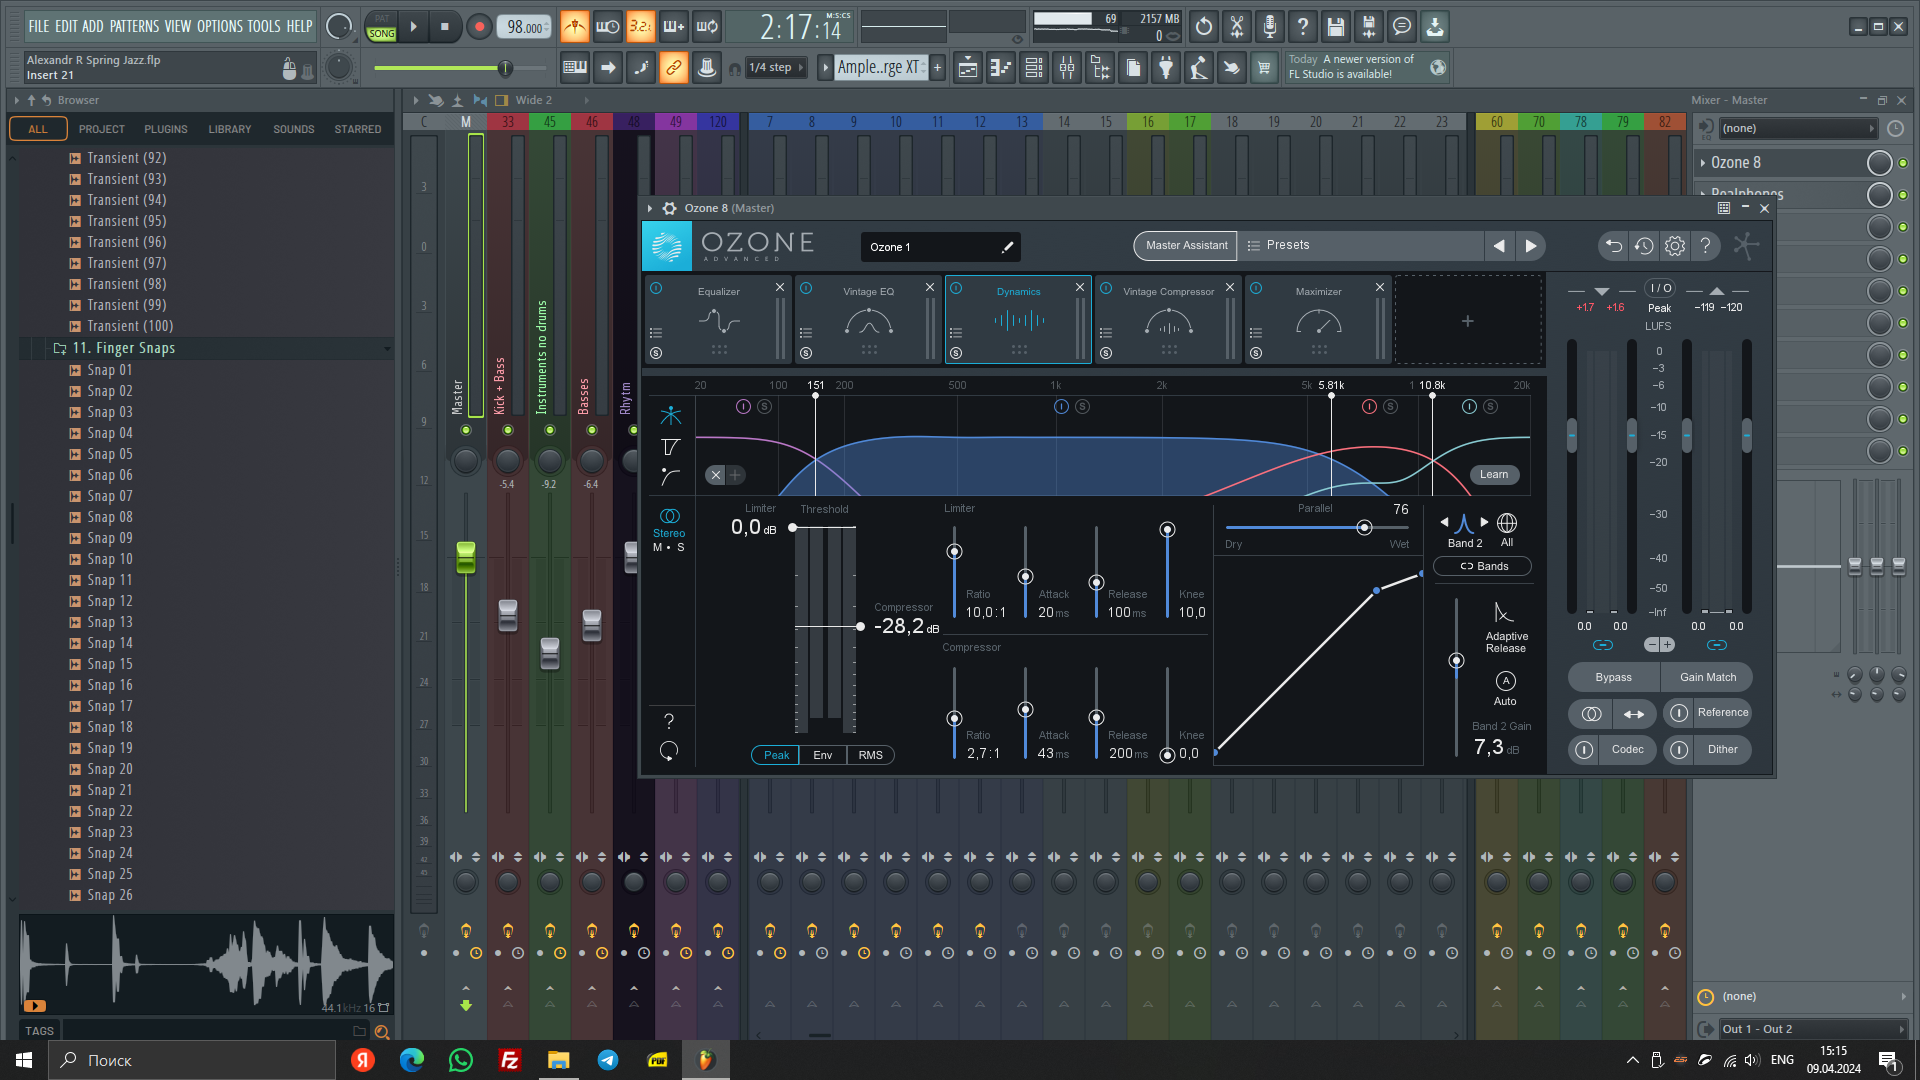Open the (none) mixer preset dropdown at top

pyautogui.click(x=1797, y=128)
